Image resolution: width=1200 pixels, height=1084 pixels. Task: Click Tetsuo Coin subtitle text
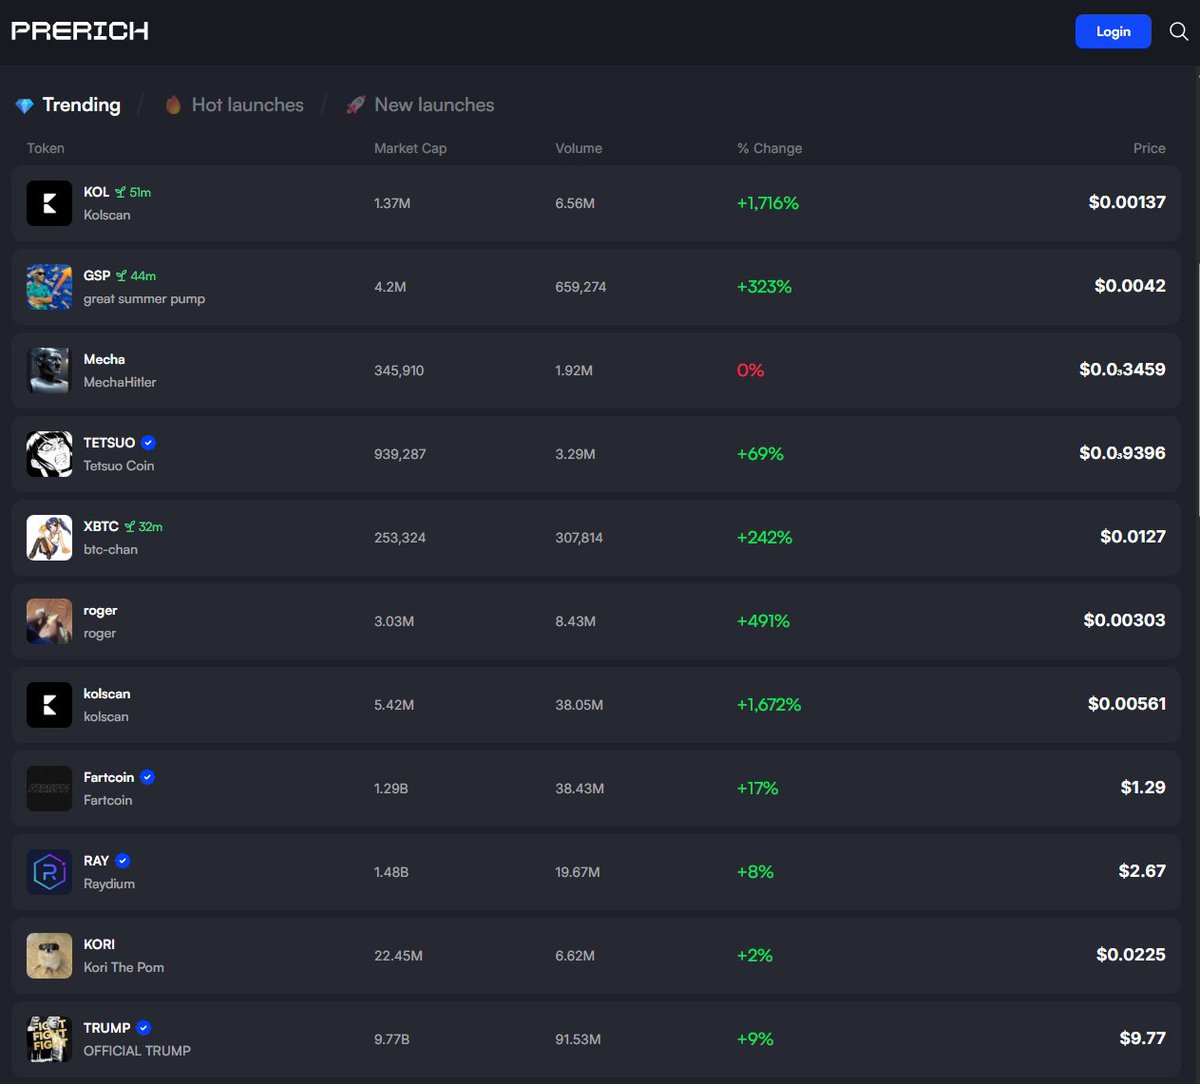click(119, 466)
